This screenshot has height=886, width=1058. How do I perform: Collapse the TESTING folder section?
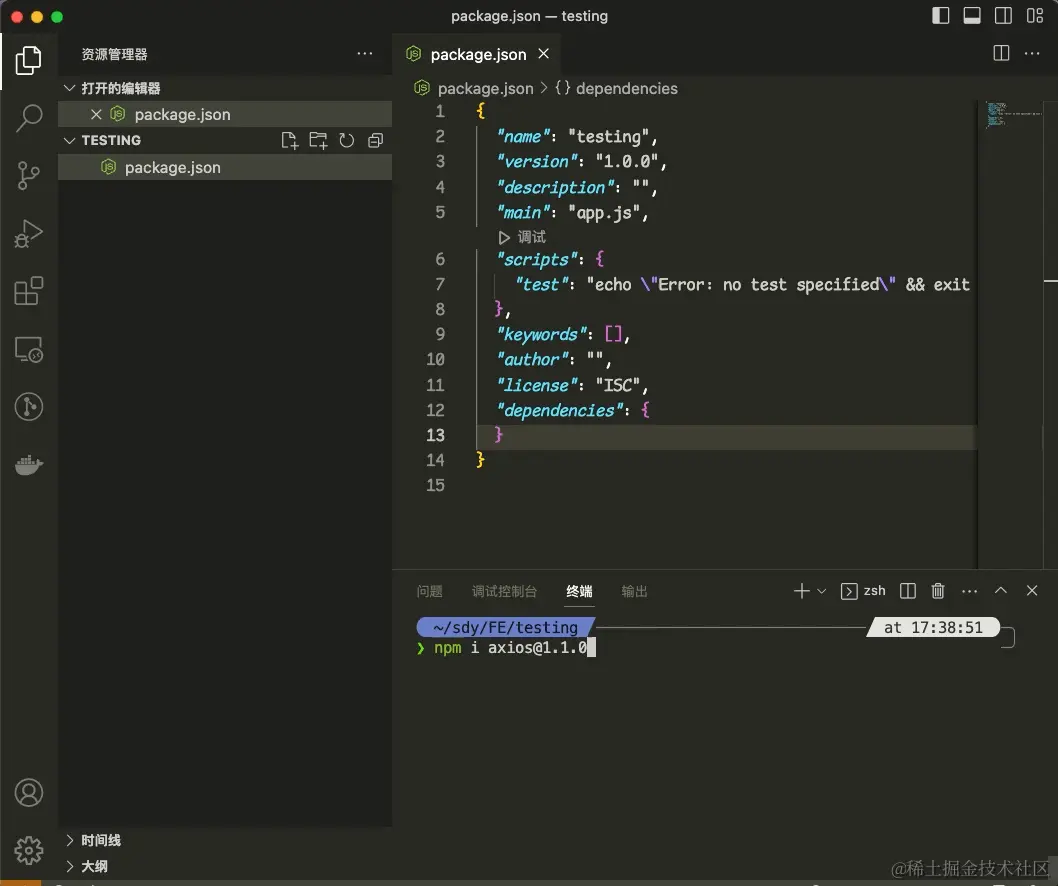tap(69, 140)
